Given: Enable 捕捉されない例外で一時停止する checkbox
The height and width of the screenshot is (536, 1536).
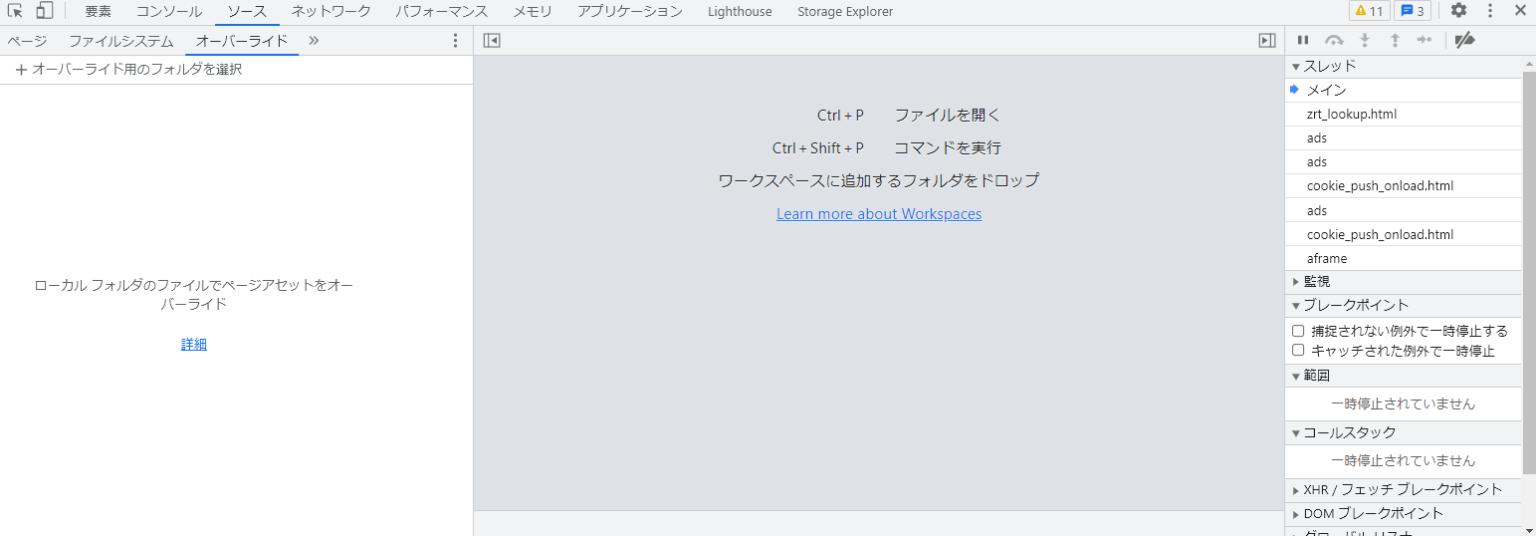Looking at the screenshot, I should (x=1298, y=331).
